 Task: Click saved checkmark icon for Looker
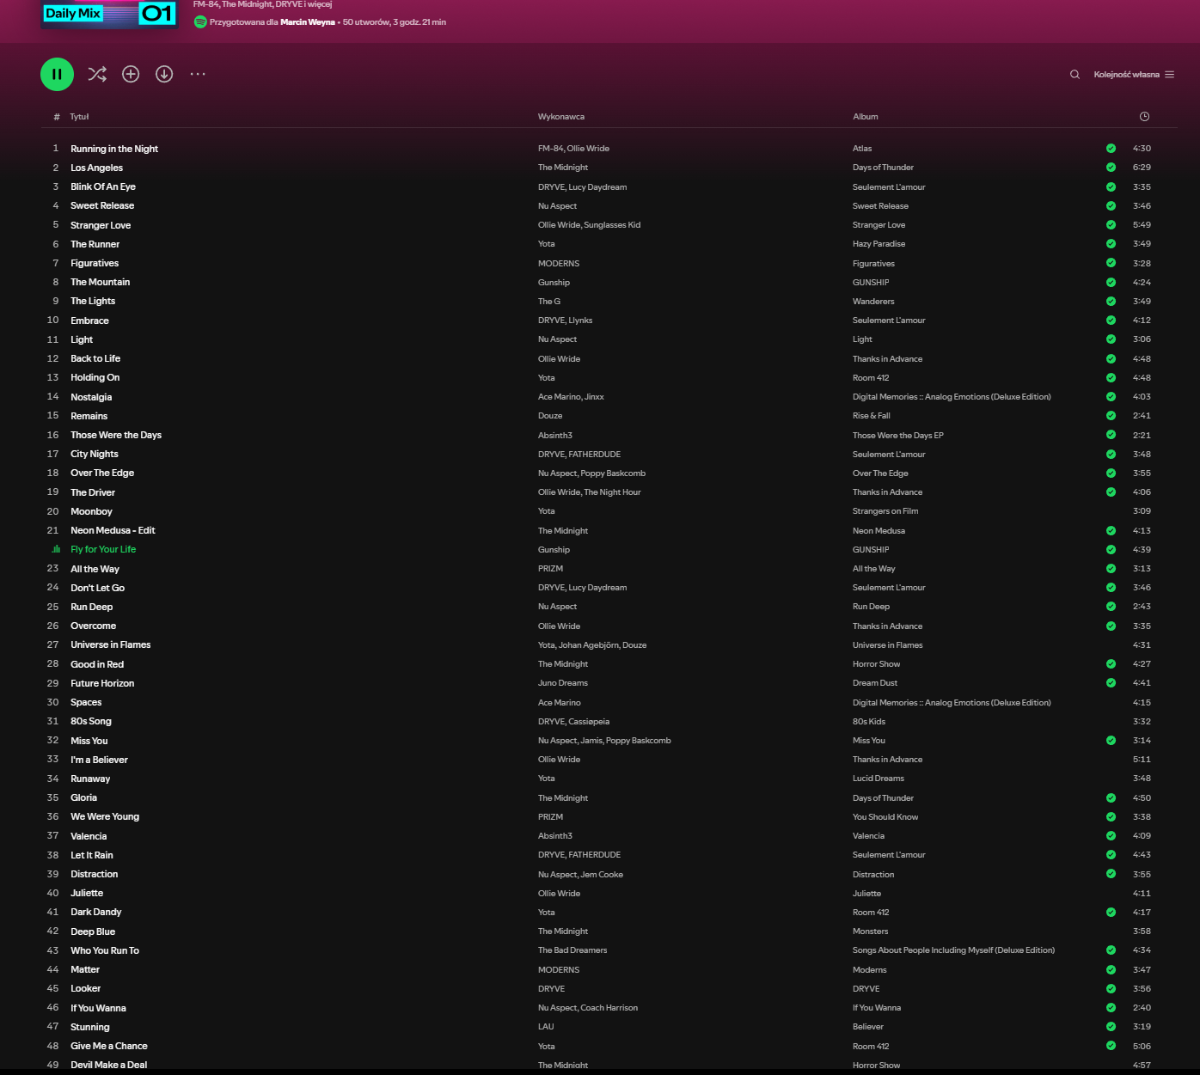click(x=1111, y=989)
